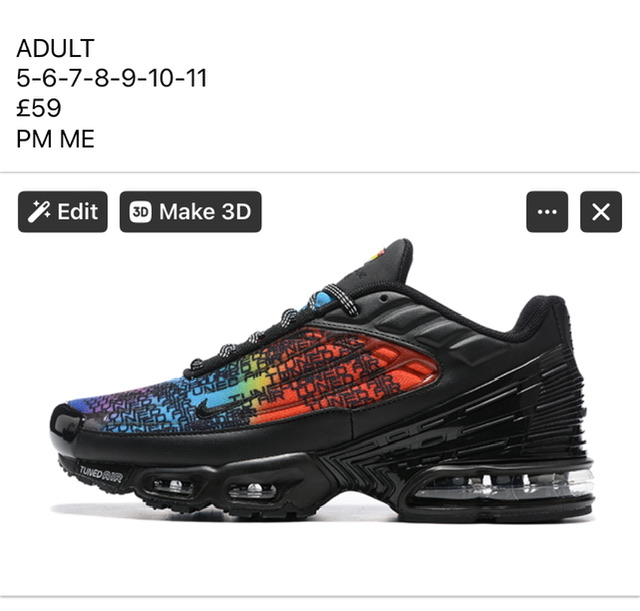
Task: Click the Tuned Air logo on the sole
Action: click(x=100, y=474)
